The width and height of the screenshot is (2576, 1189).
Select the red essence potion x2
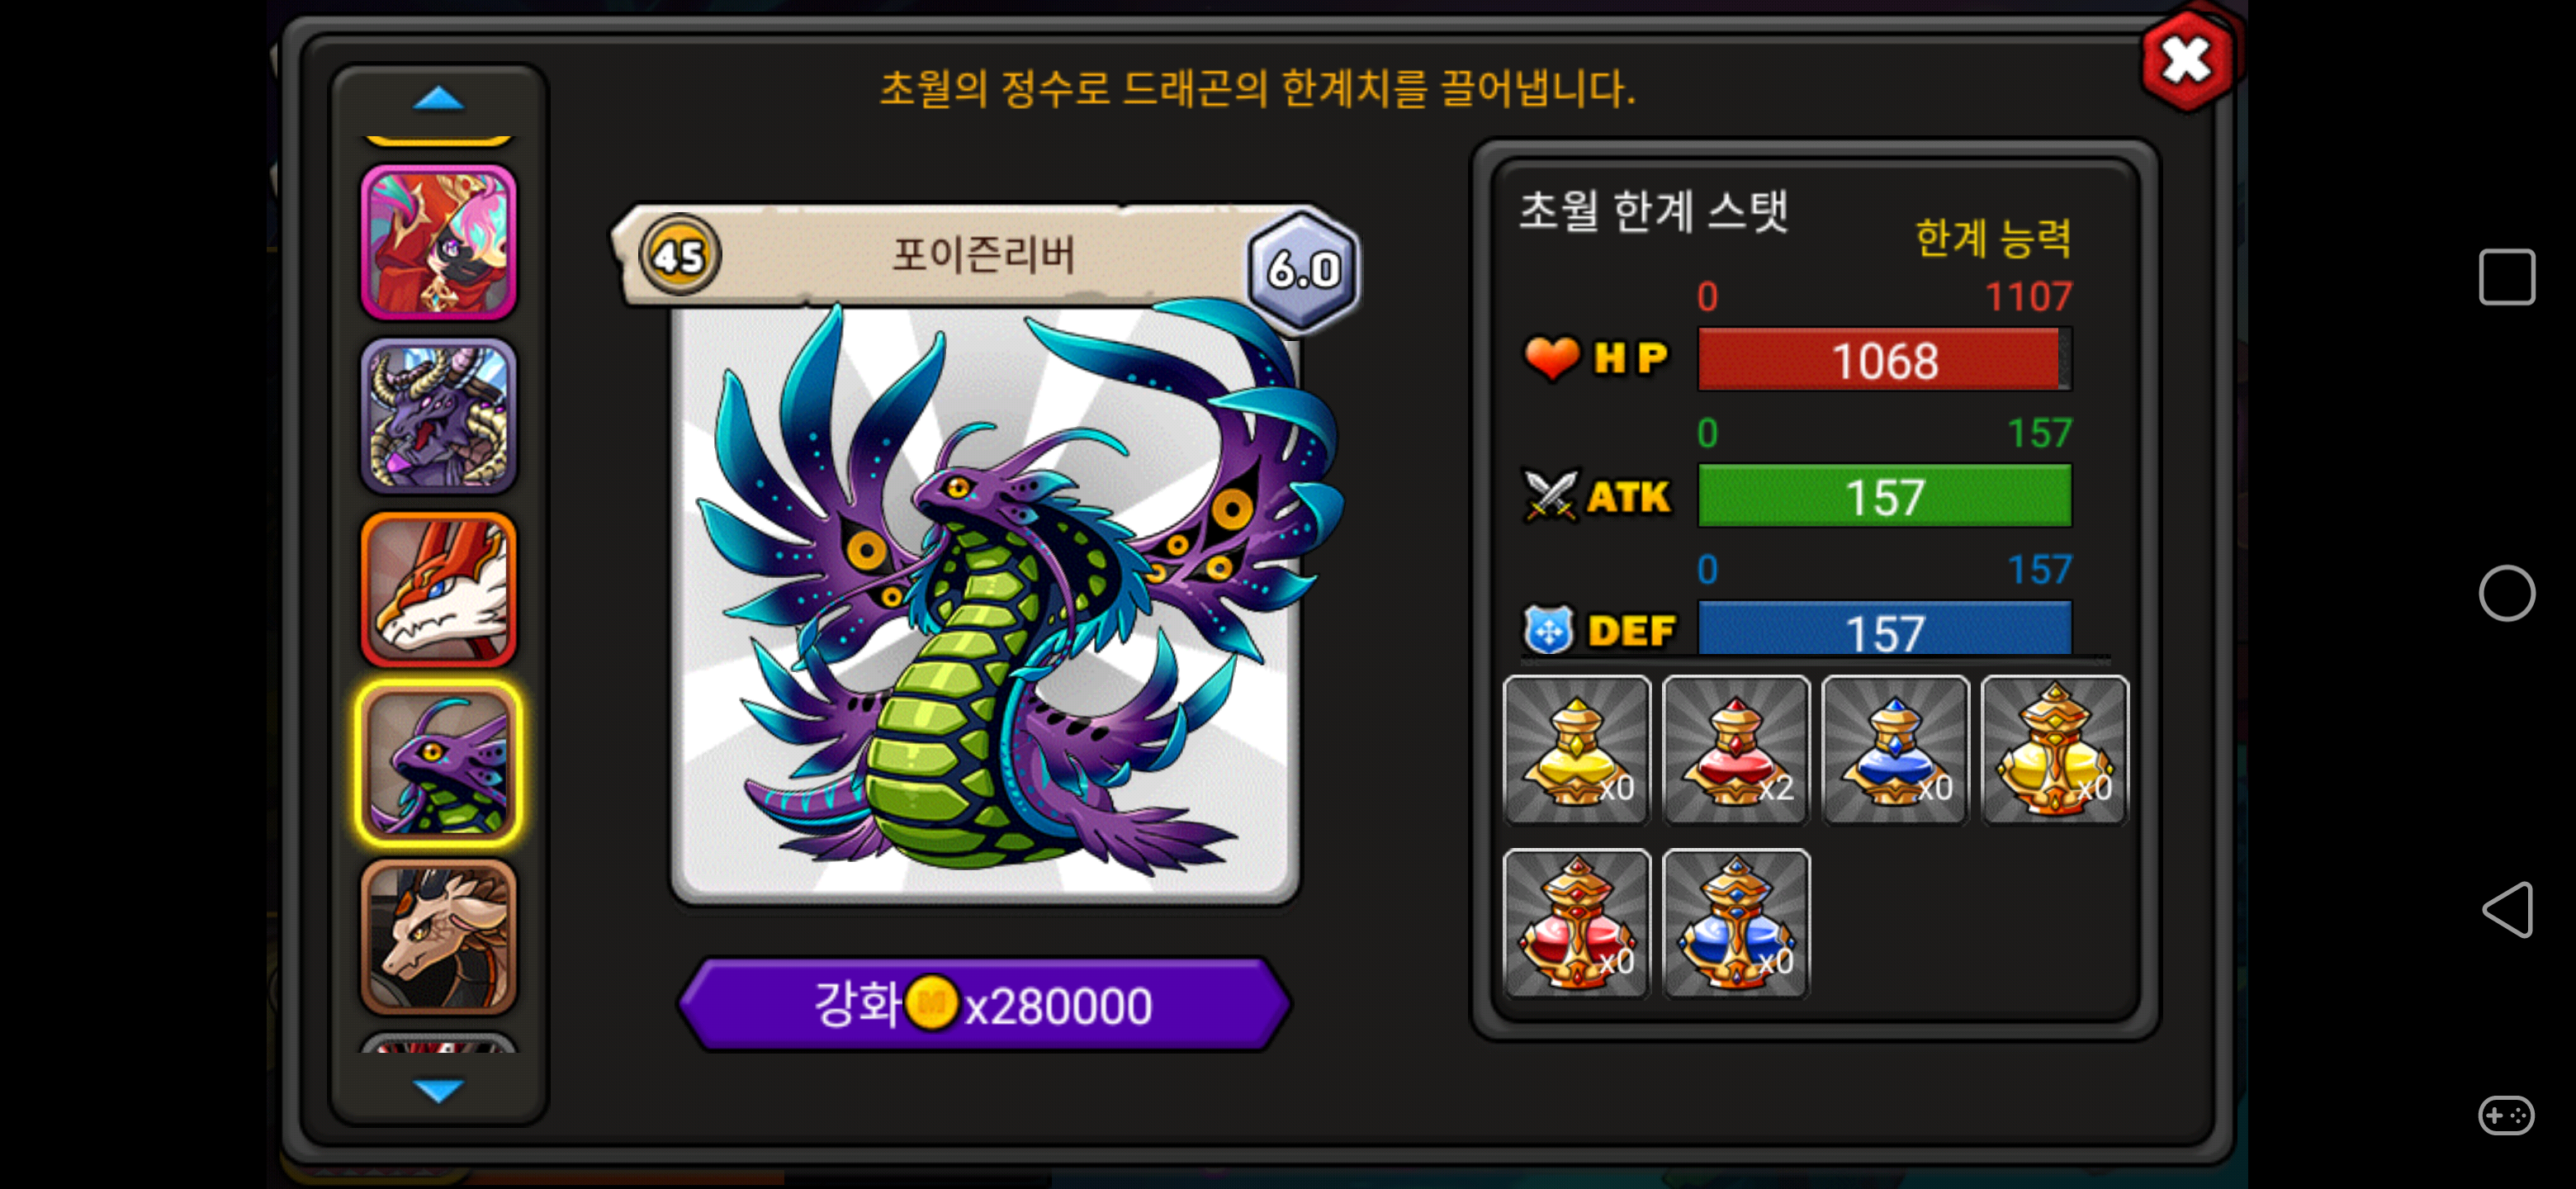pos(1736,750)
